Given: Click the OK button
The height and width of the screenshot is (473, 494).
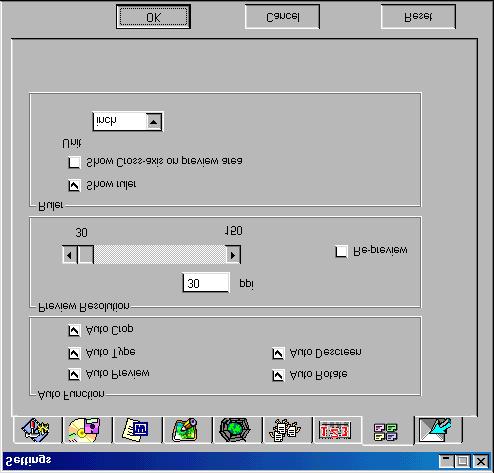Looking at the screenshot, I should tap(153, 17).
